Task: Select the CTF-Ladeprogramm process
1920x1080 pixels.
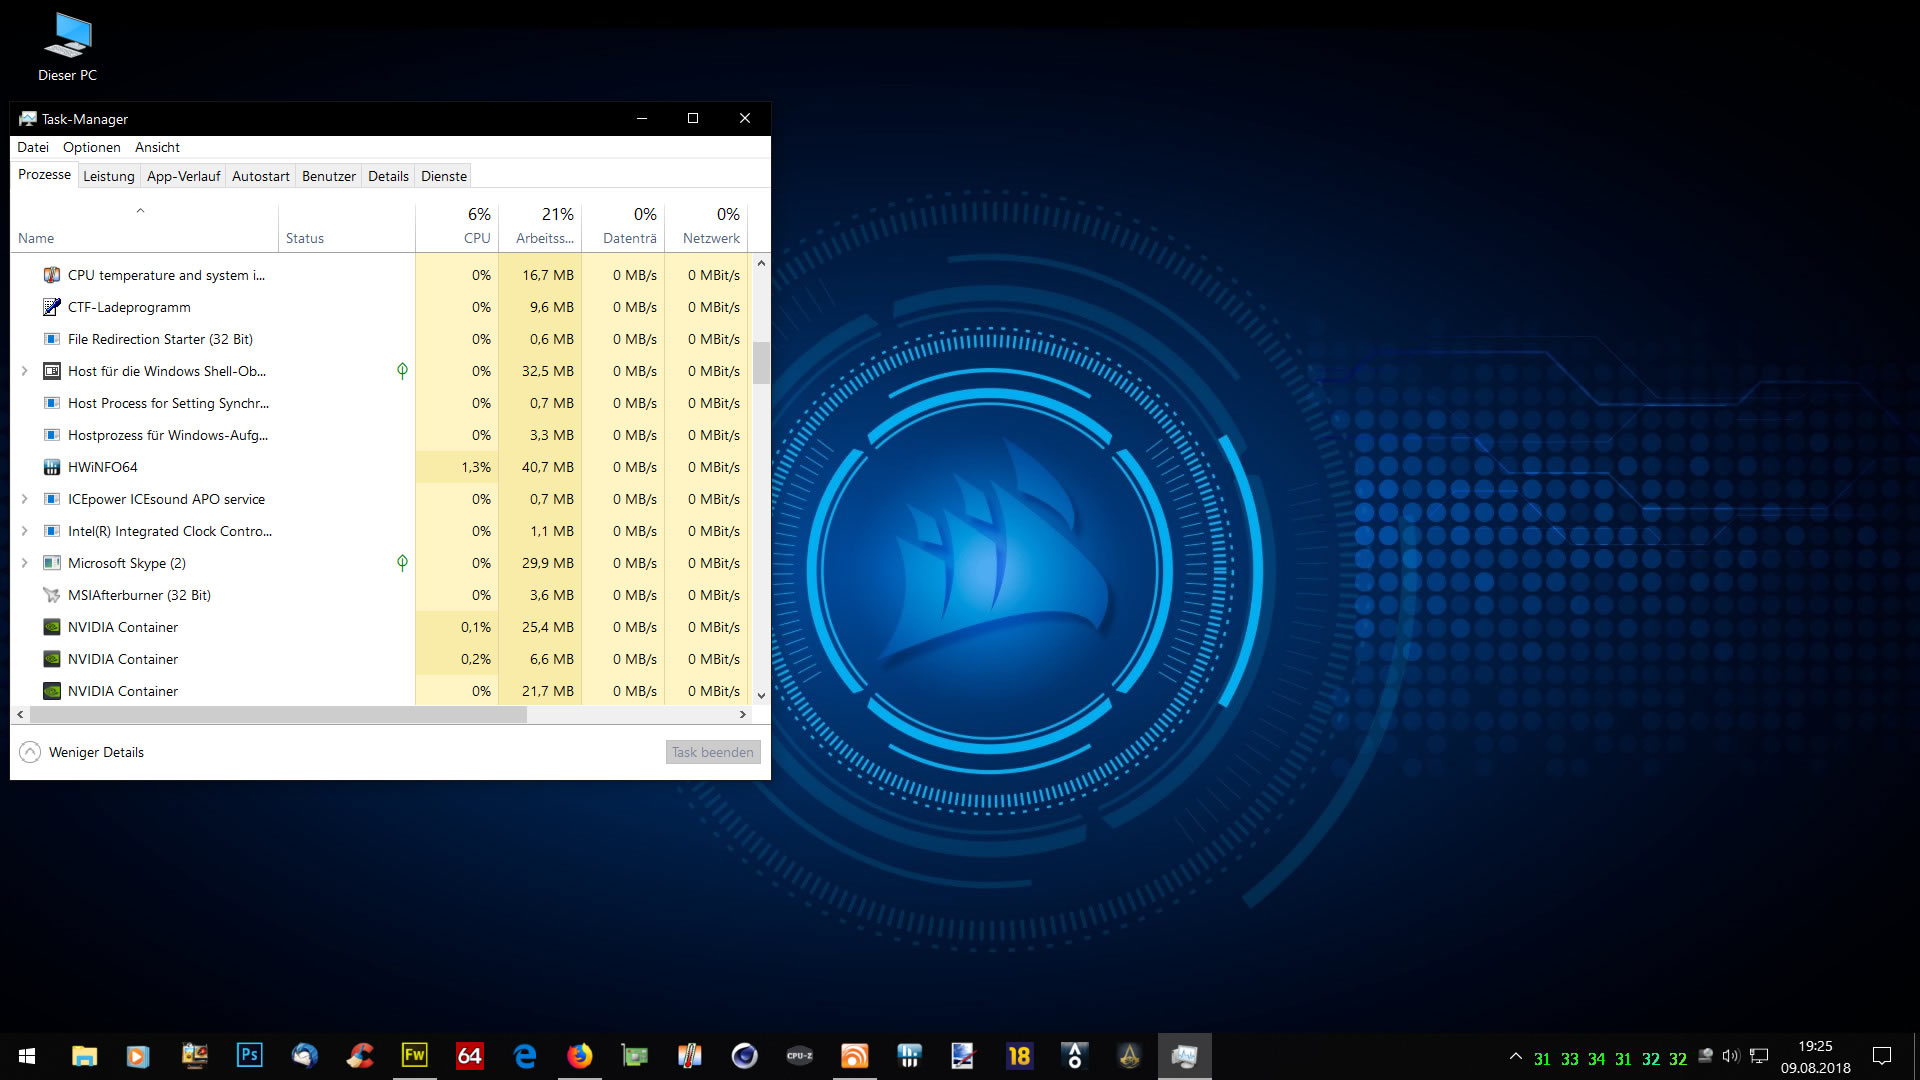Action: point(381,307)
